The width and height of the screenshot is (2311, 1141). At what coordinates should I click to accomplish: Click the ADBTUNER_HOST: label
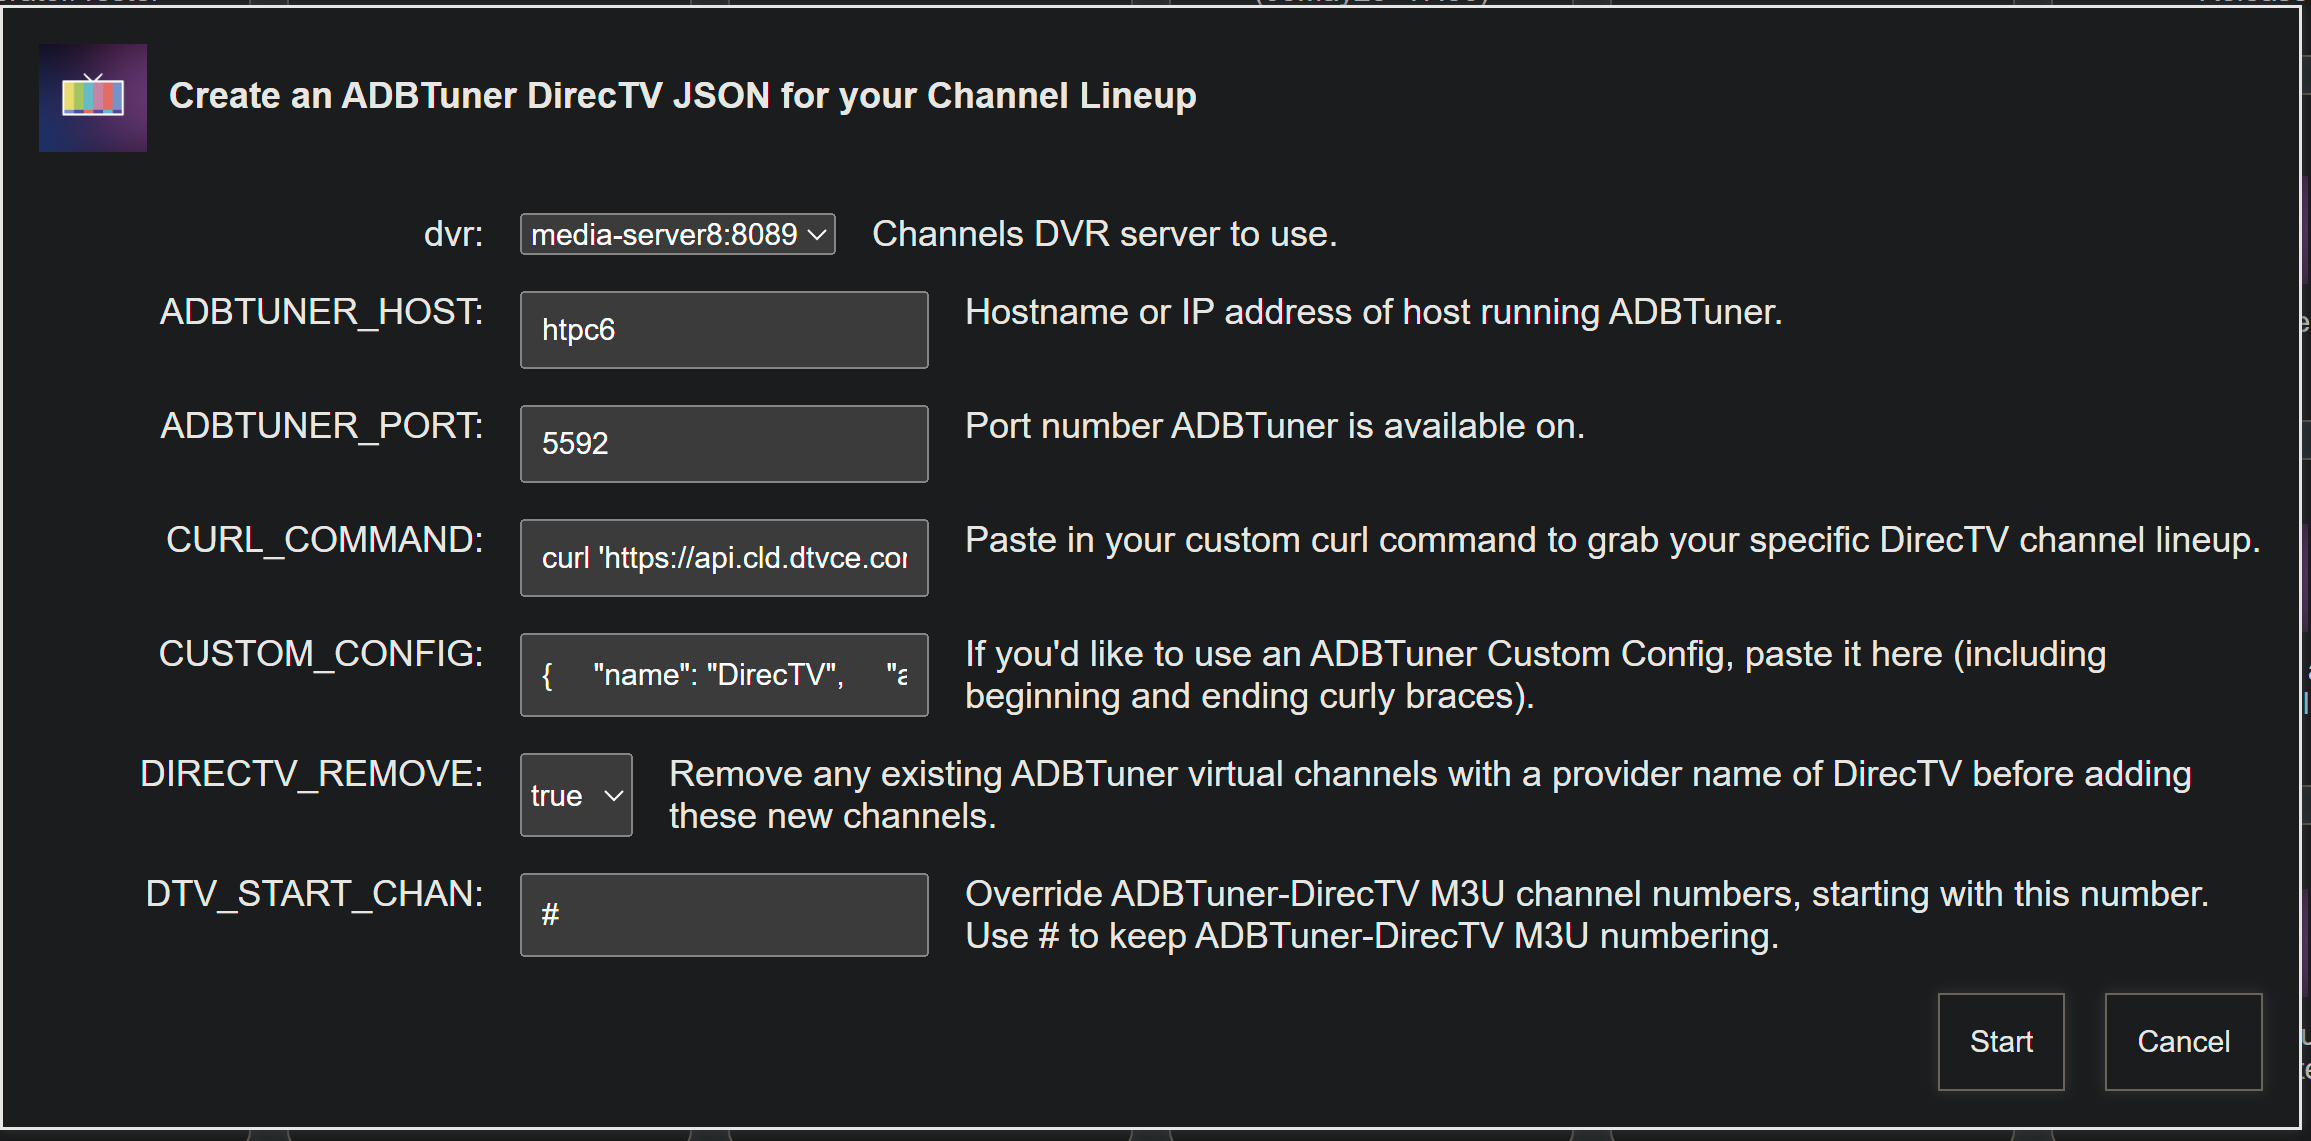click(x=322, y=312)
